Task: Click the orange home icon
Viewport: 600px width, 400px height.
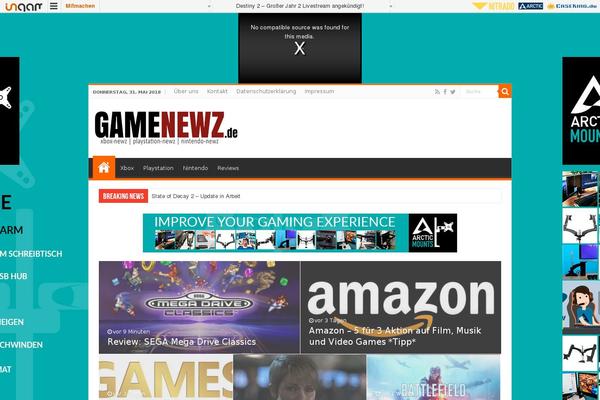Action: (x=104, y=168)
